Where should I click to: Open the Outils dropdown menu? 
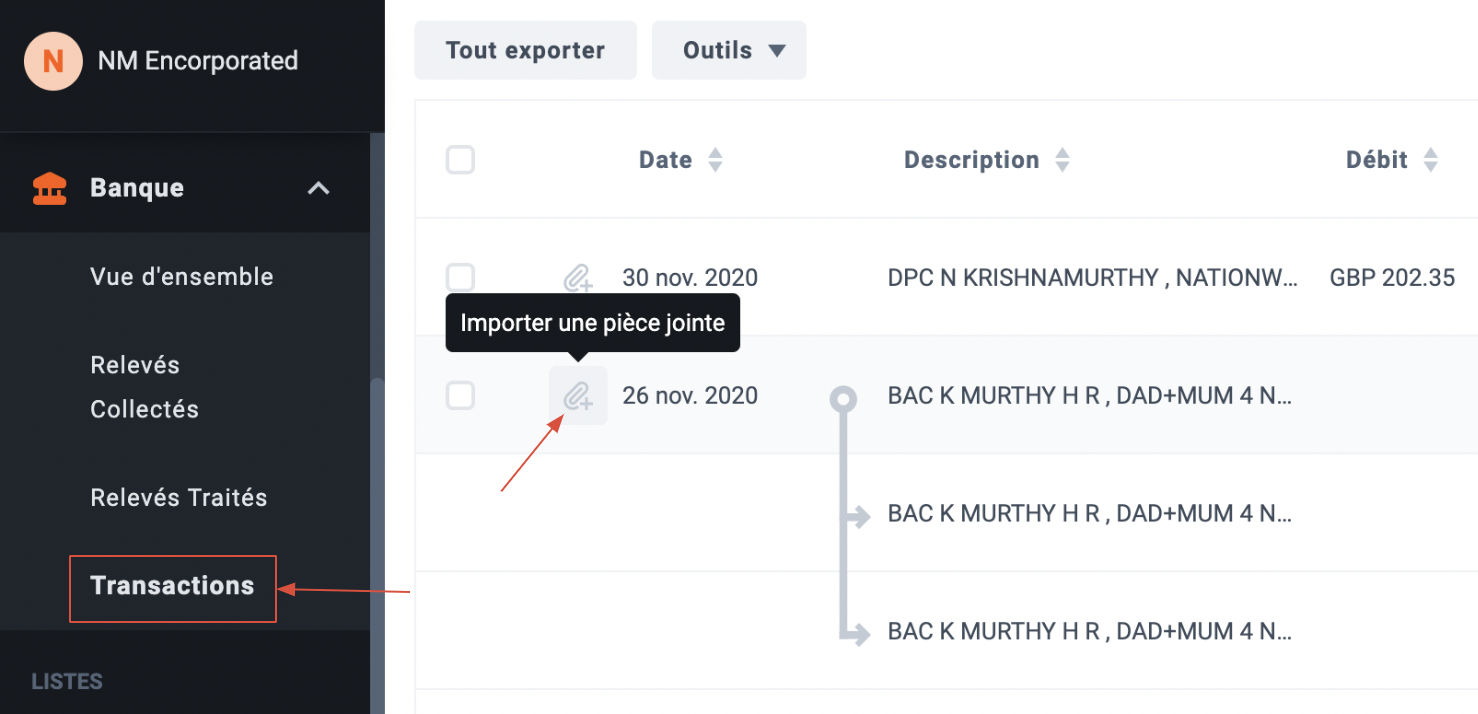[x=729, y=50]
